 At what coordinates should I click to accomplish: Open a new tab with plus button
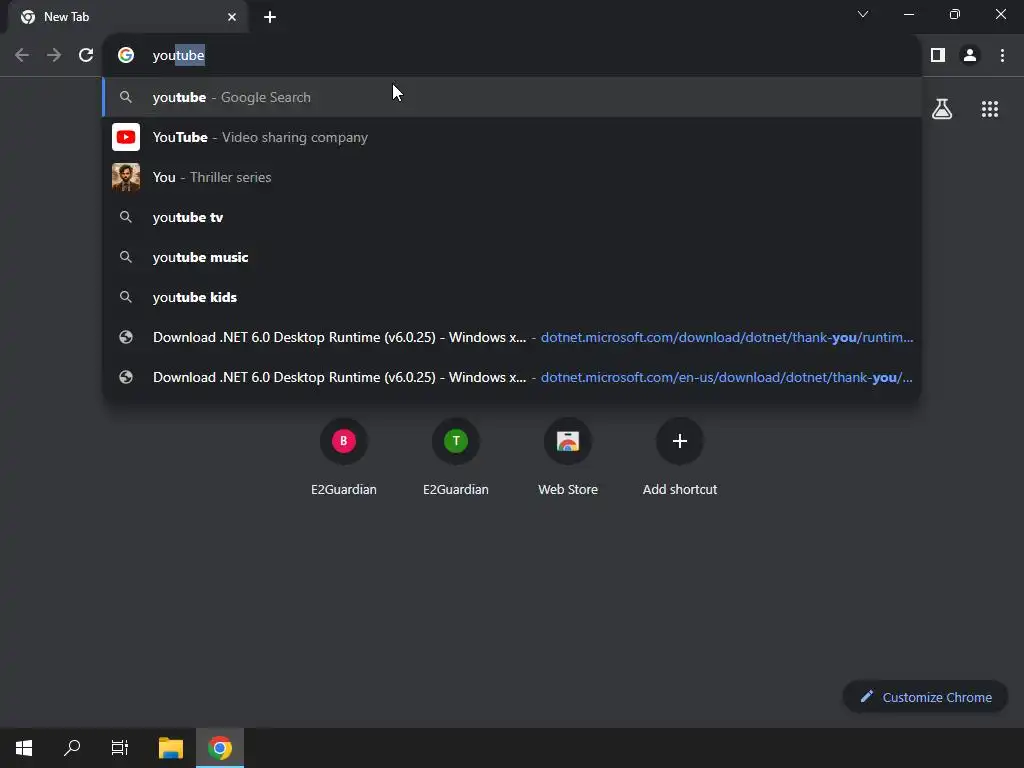pyautogui.click(x=270, y=17)
